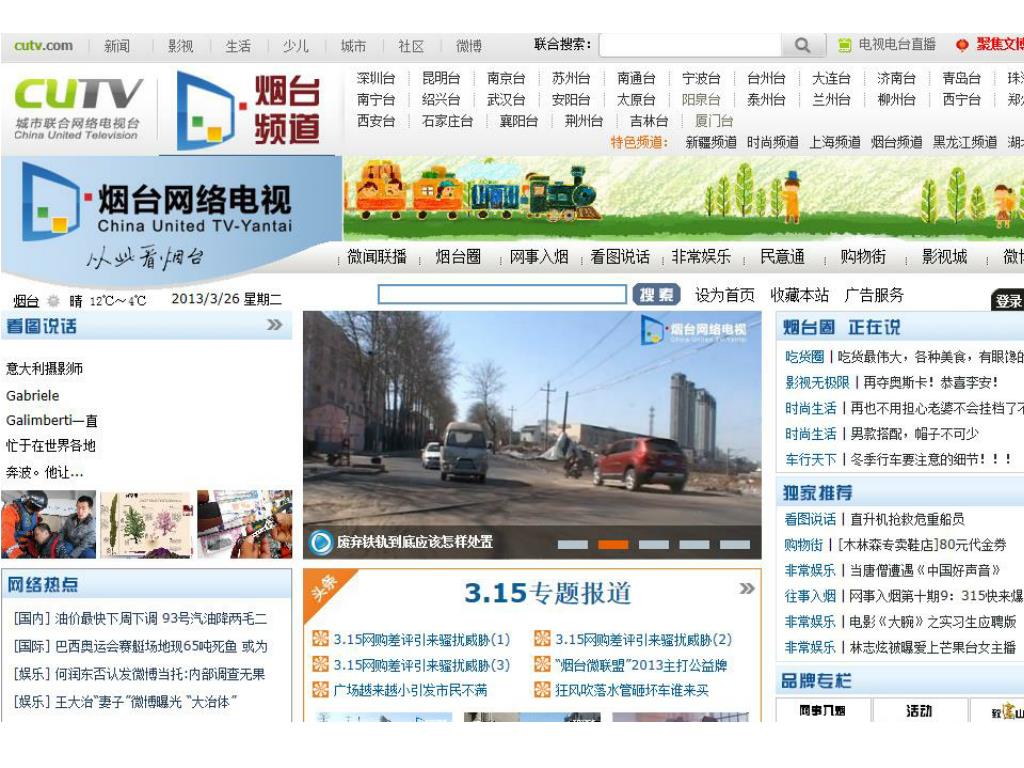Image resolution: width=1024 pixels, height=768 pixels.
Task: Open 黑龙江频道 featured channel
Action: 965,142
